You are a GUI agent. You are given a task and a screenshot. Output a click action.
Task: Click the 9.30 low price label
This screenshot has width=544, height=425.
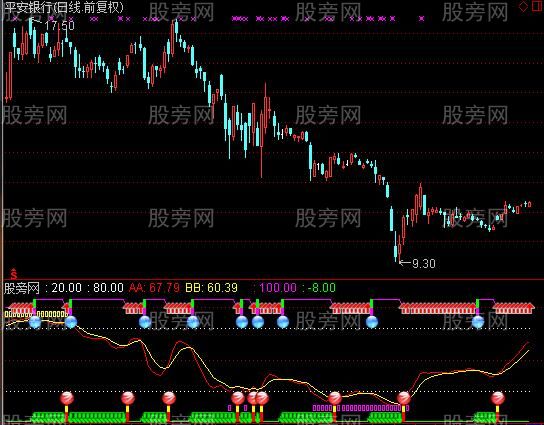(423, 264)
